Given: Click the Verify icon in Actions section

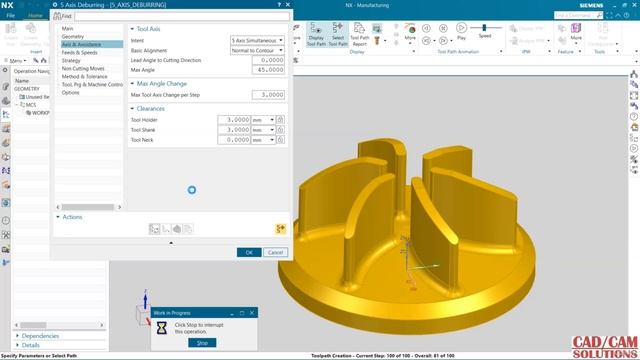Looking at the screenshot, I should (177, 229).
